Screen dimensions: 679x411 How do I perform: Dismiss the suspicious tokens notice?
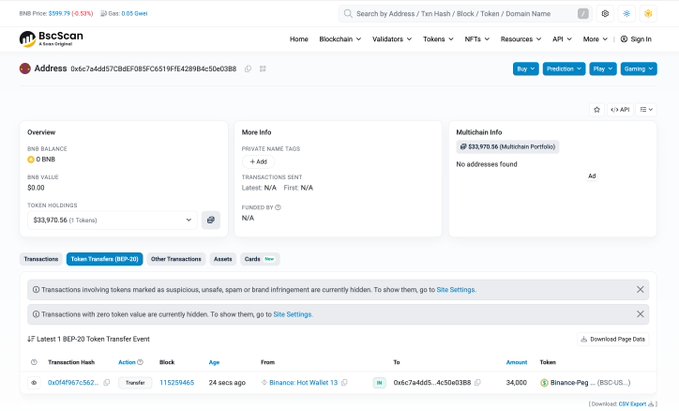click(640, 289)
